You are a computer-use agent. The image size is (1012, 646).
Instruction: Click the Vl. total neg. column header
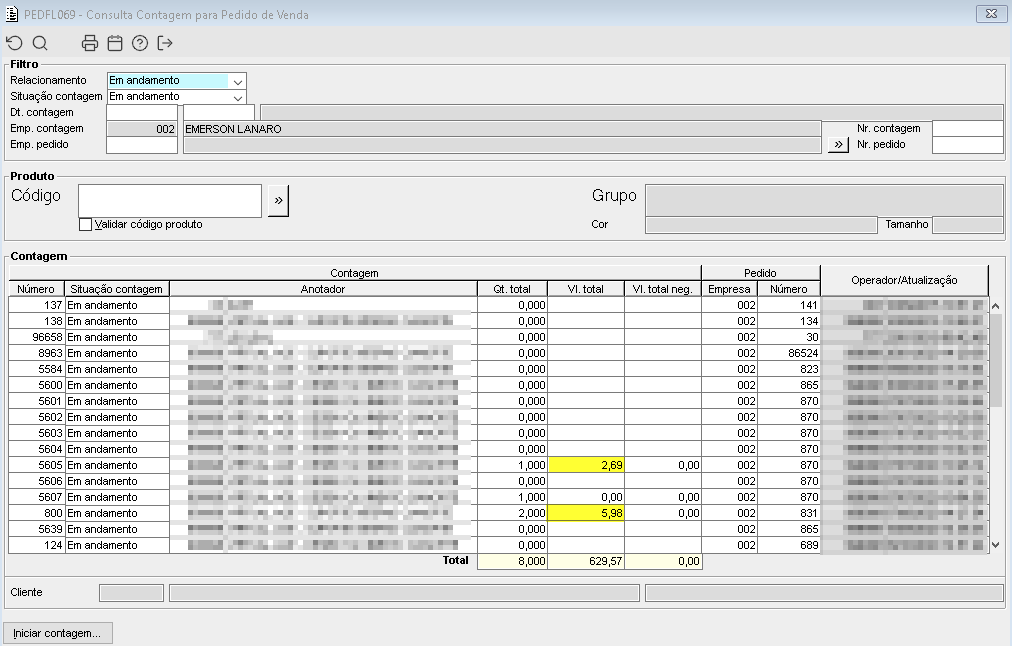pyautogui.click(x=662, y=289)
